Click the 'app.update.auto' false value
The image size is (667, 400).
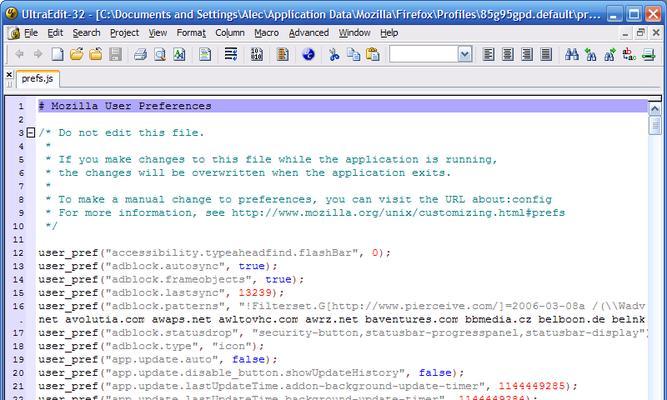pos(248,359)
